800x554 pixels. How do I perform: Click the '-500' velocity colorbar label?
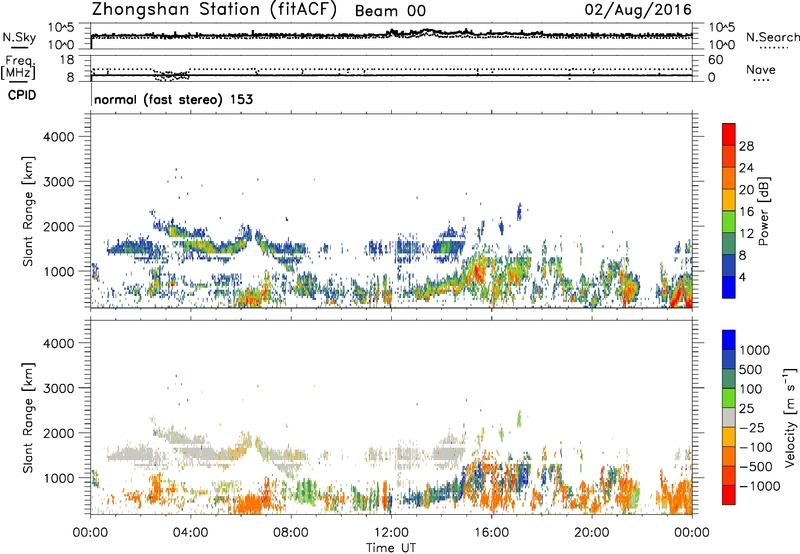click(x=755, y=467)
